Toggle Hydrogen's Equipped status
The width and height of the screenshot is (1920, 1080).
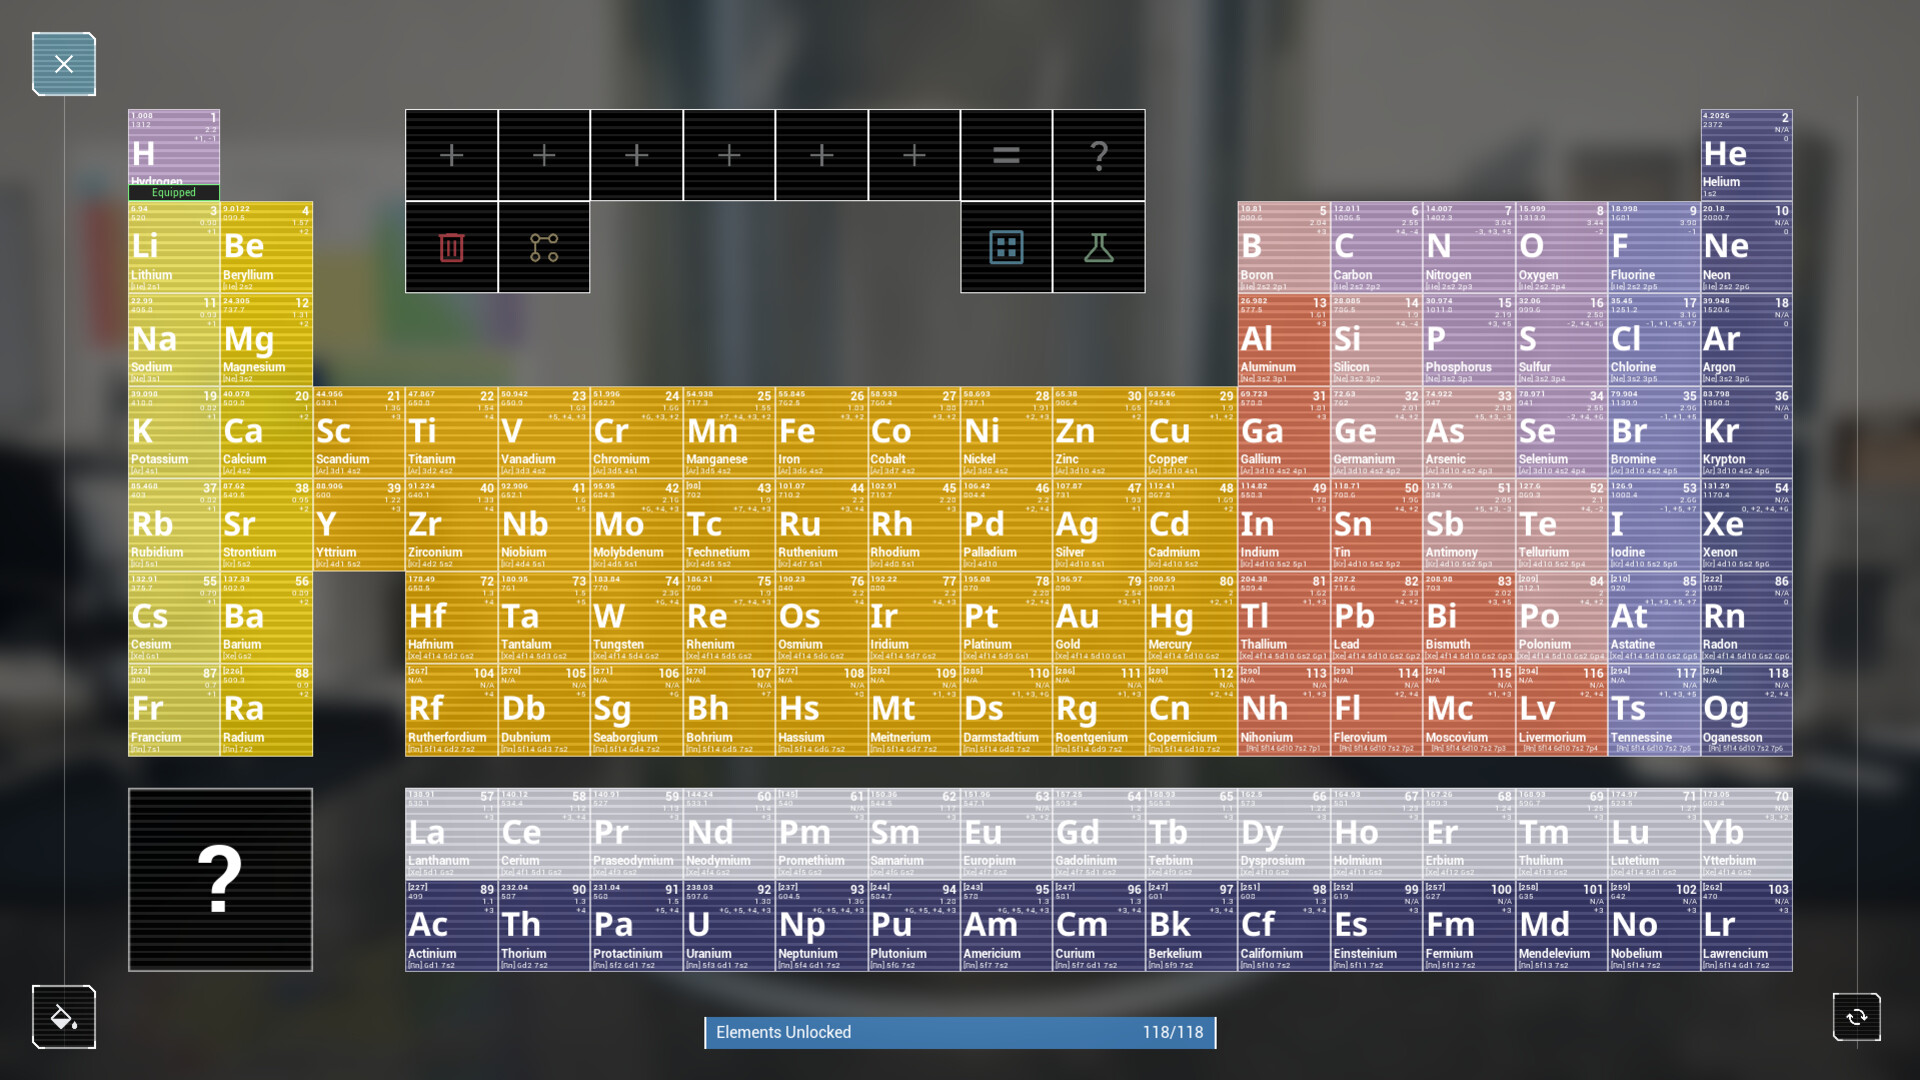coord(172,192)
